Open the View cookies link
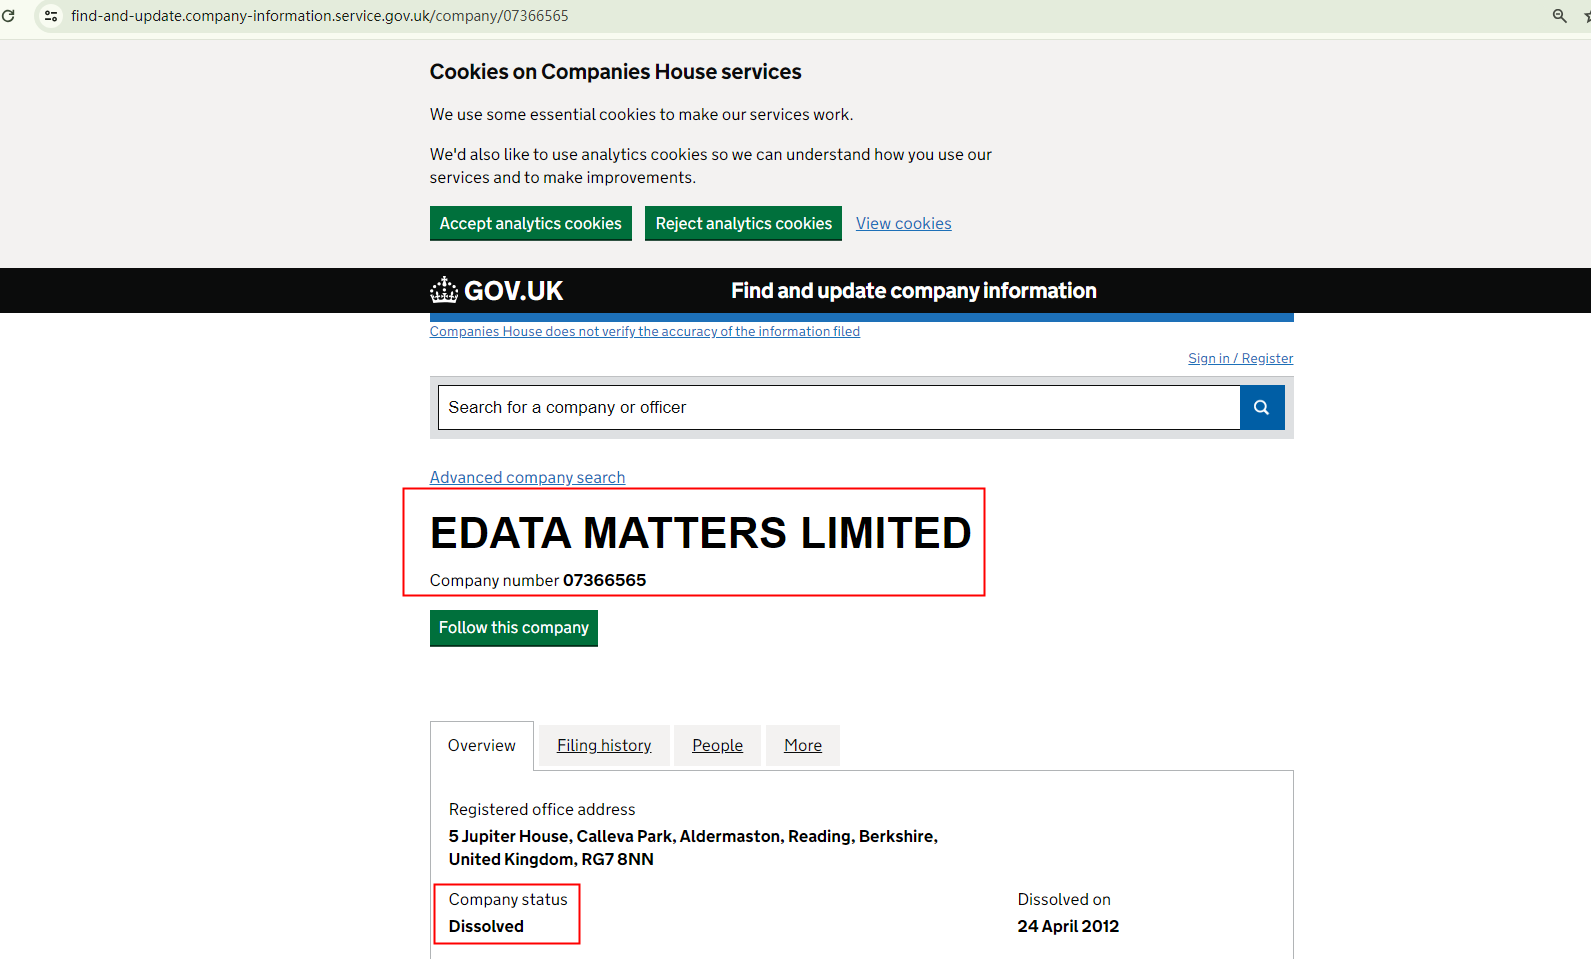1591x959 pixels. coord(903,224)
